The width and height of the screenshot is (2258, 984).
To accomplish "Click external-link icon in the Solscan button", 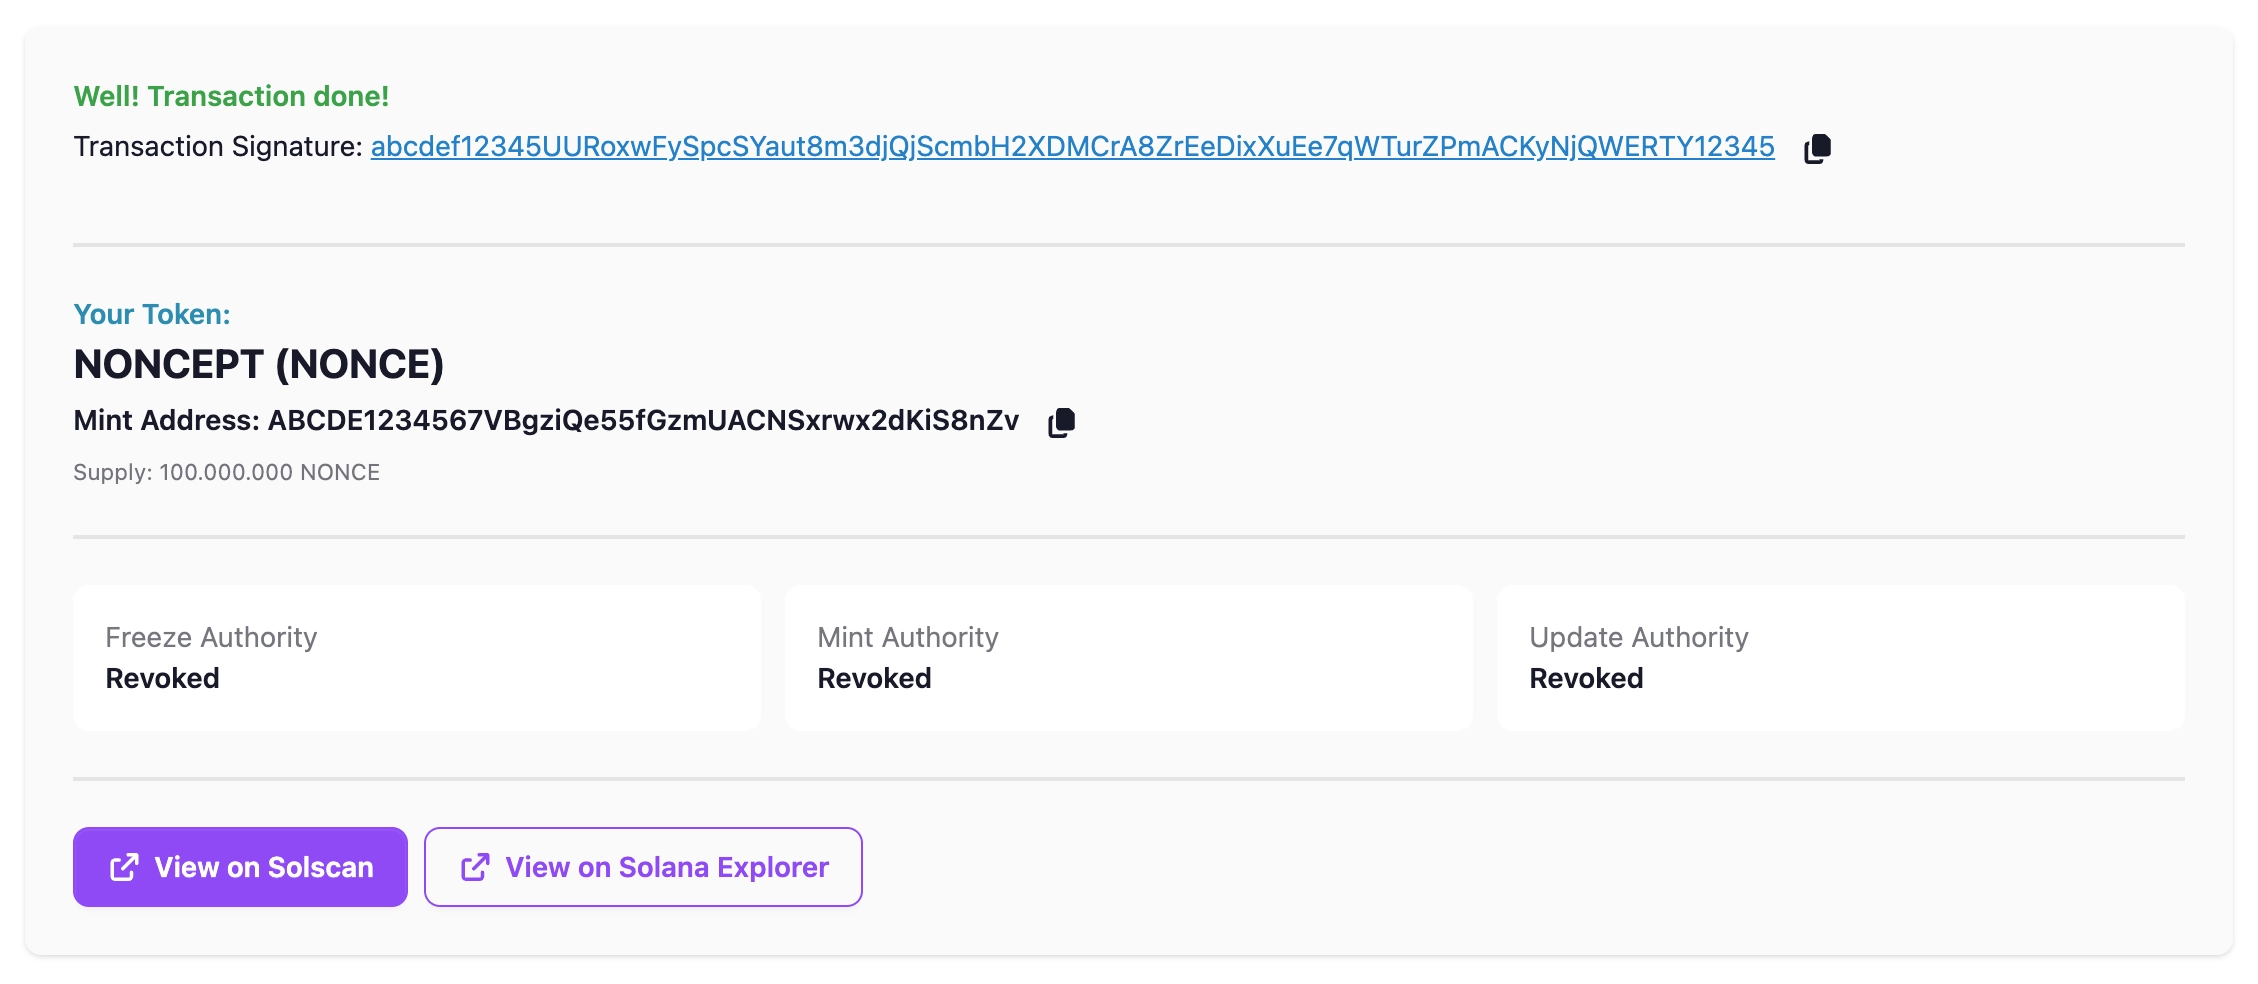I will click(124, 867).
